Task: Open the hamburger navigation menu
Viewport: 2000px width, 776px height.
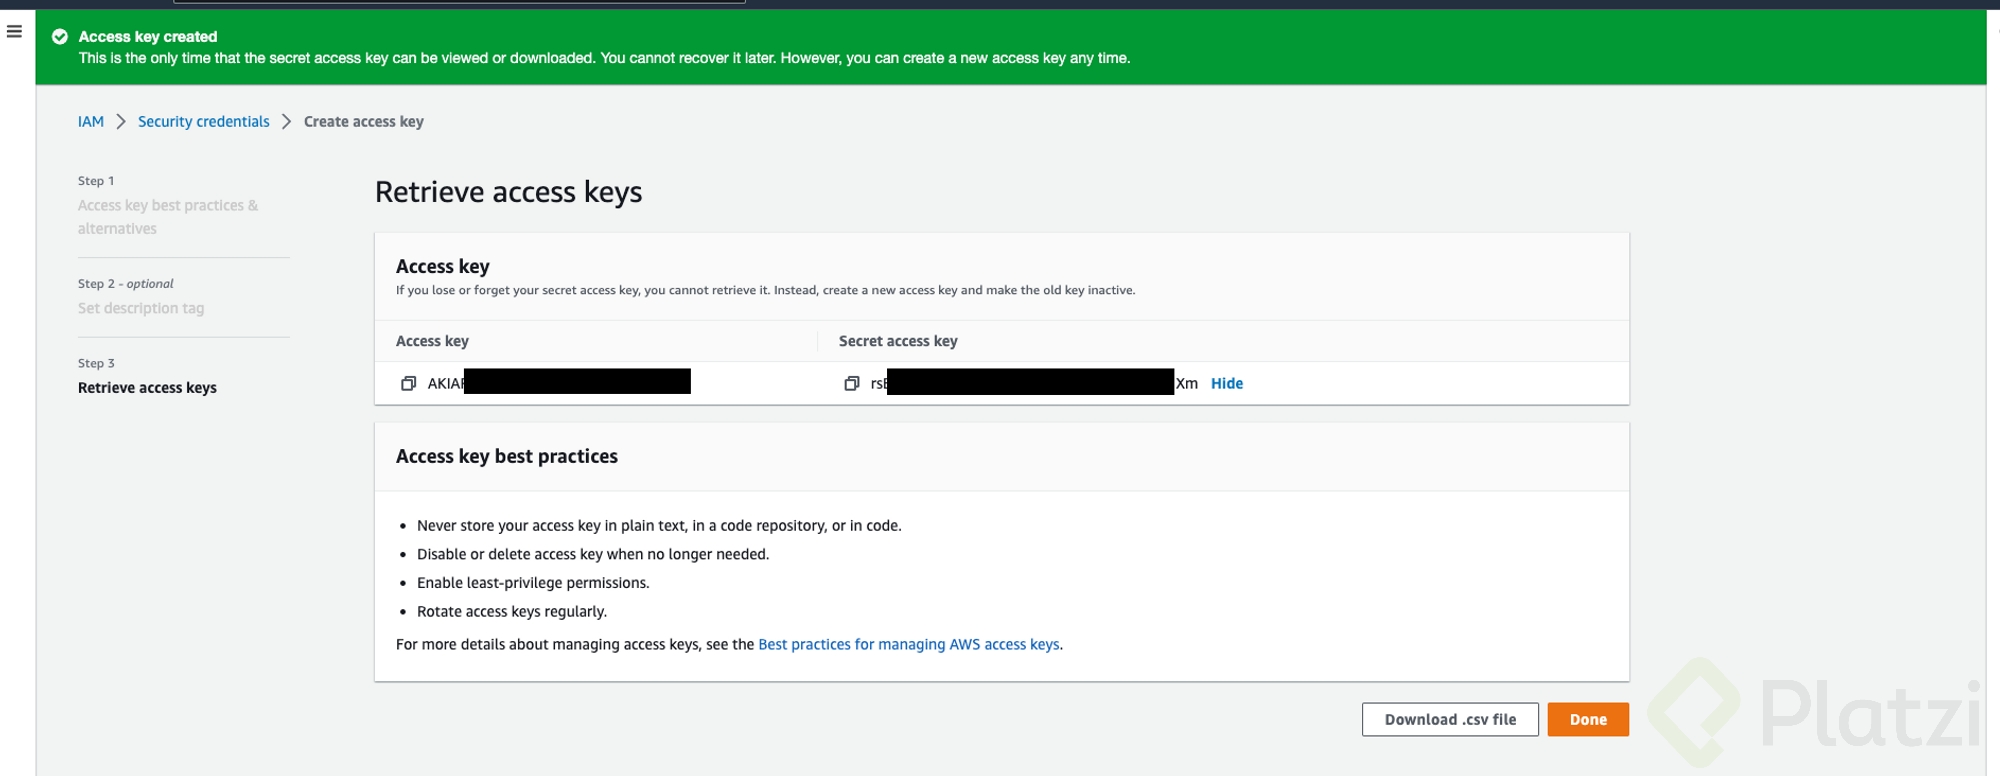Action: pyautogui.click(x=14, y=32)
